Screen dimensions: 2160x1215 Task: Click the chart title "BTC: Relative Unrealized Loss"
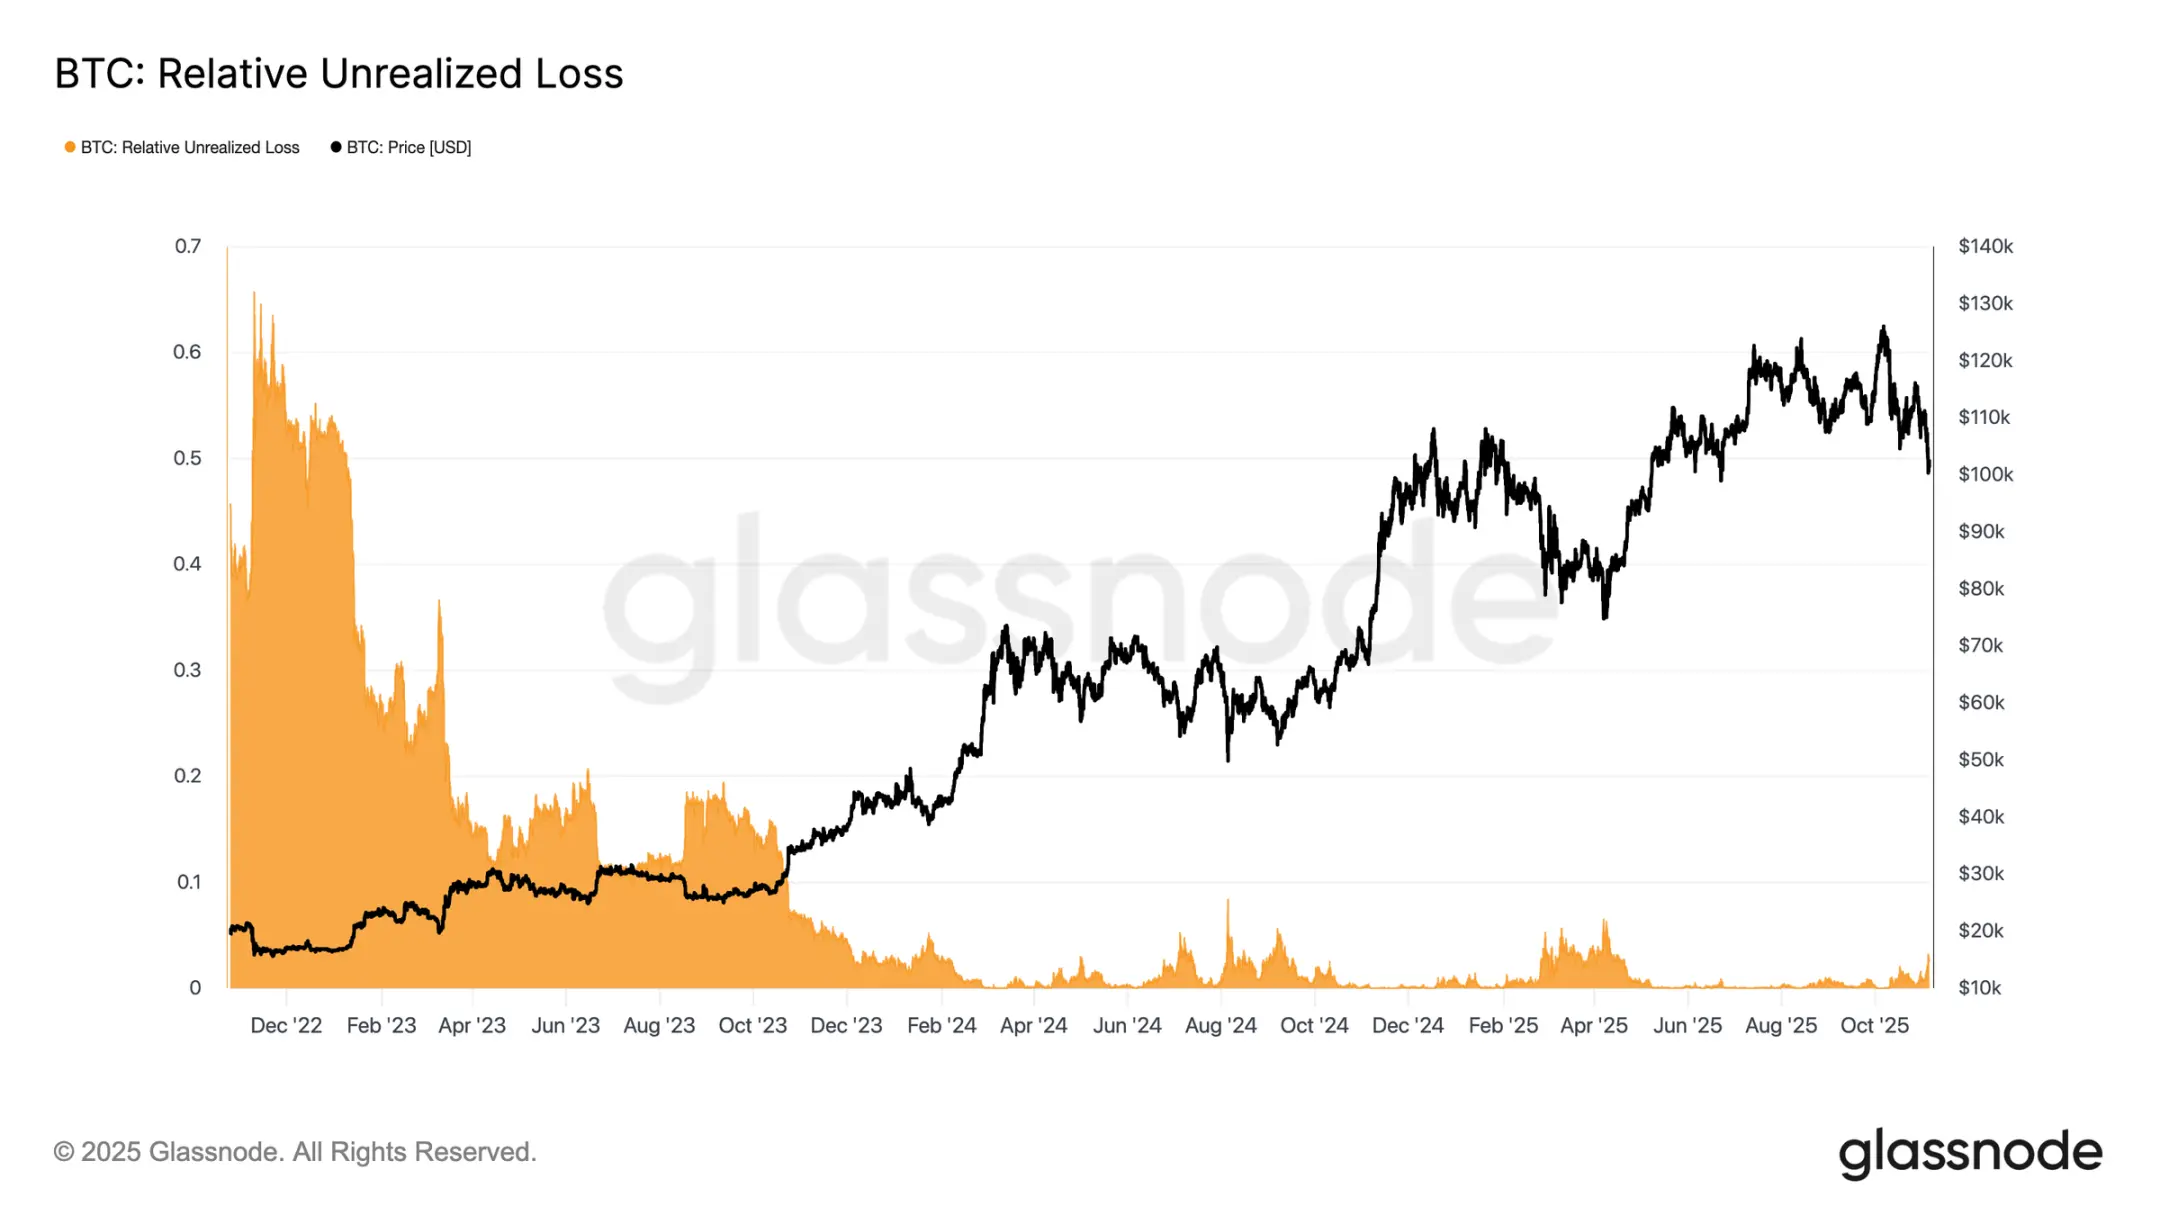(339, 74)
